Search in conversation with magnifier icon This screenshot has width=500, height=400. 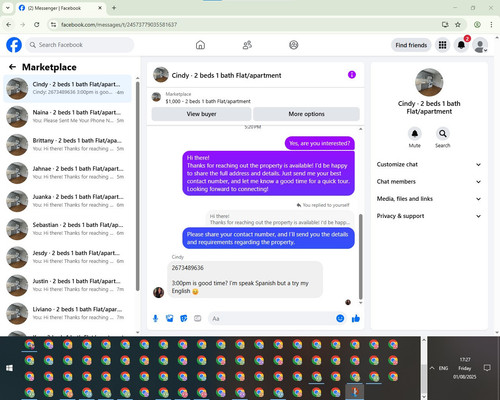443,134
